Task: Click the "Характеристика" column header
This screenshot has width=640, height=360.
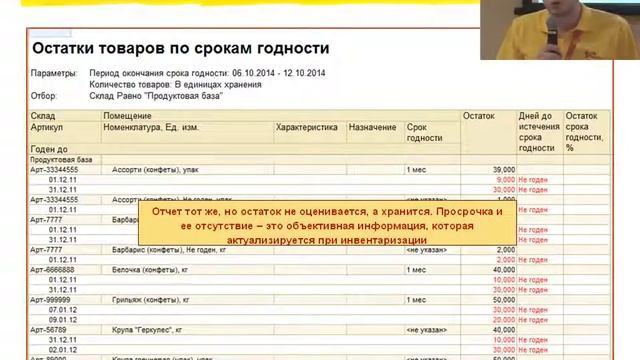Action: [307, 127]
